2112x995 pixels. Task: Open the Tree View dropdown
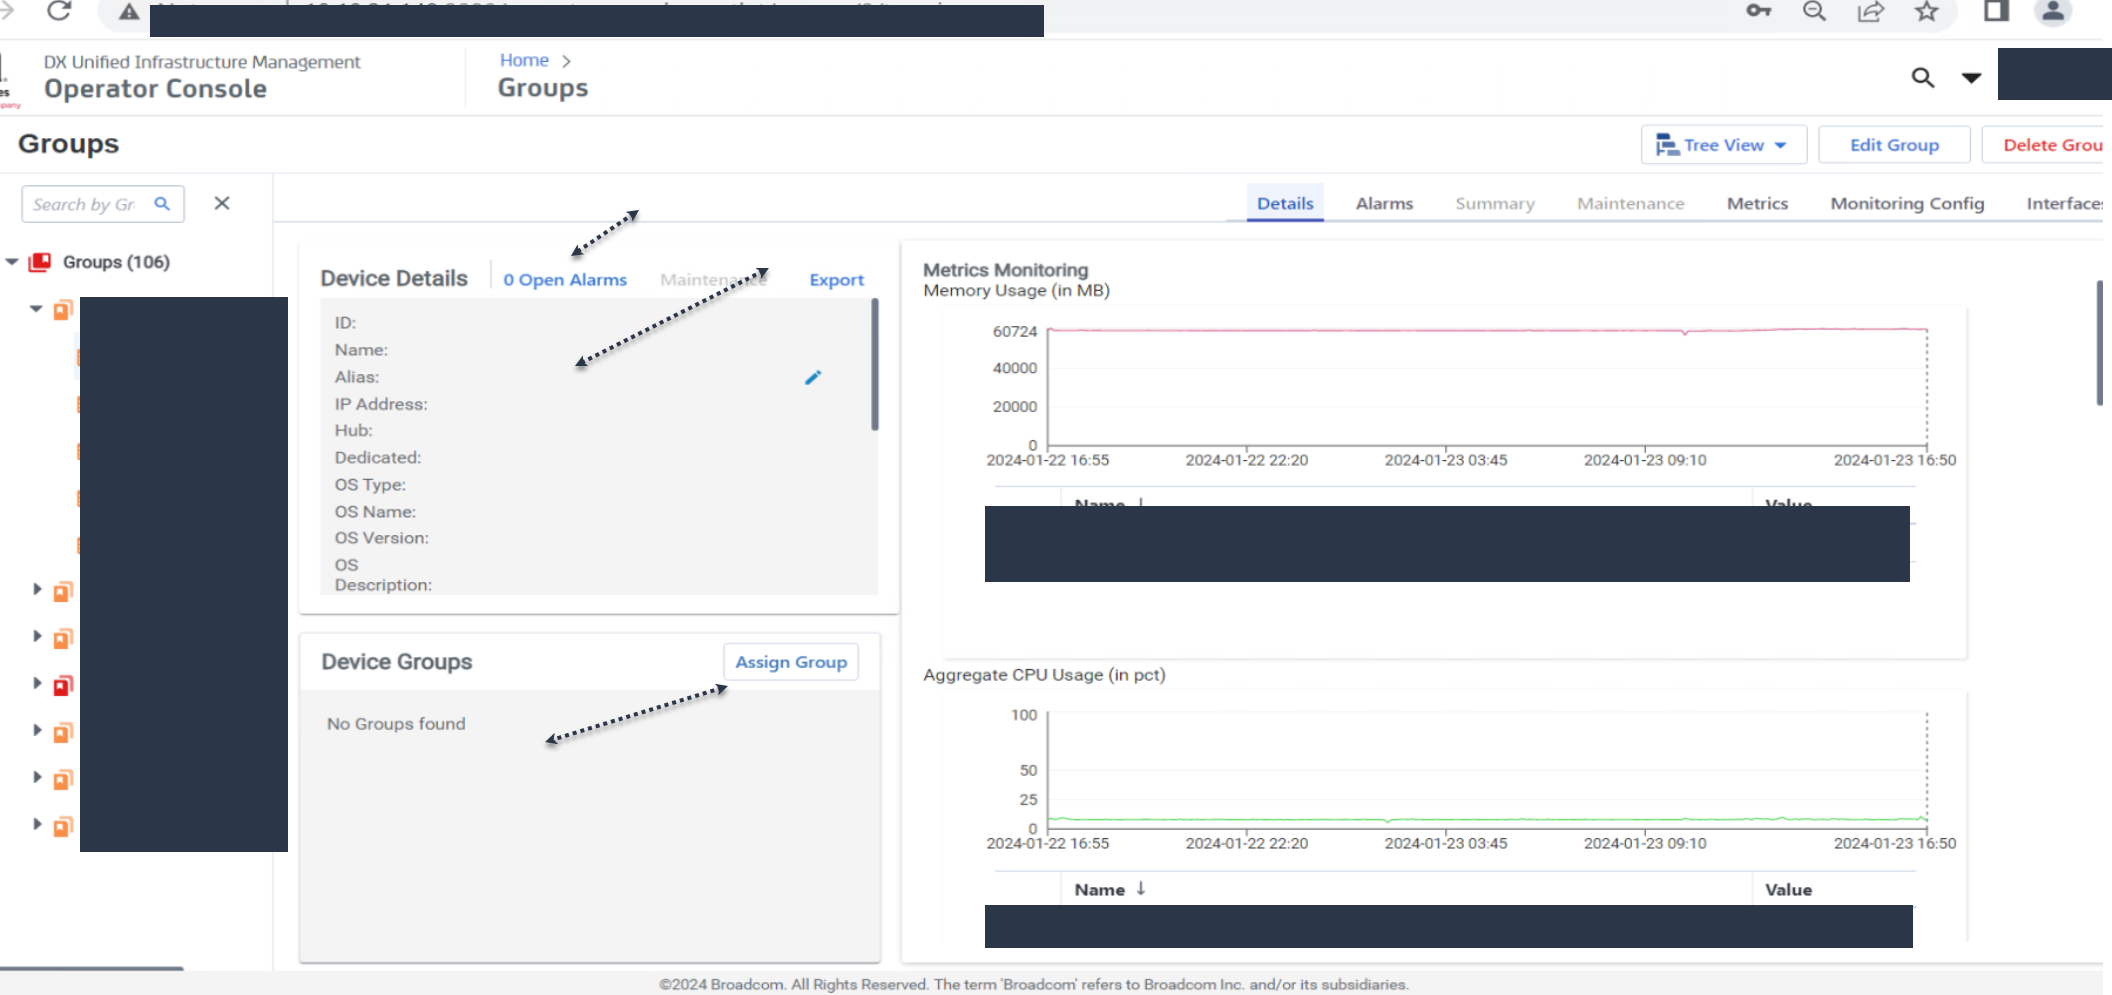pos(1724,145)
